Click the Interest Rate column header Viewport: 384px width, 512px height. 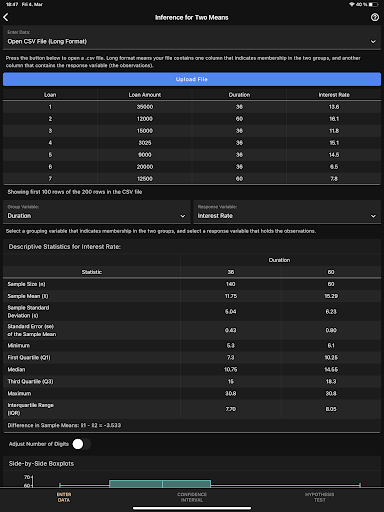click(334, 95)
